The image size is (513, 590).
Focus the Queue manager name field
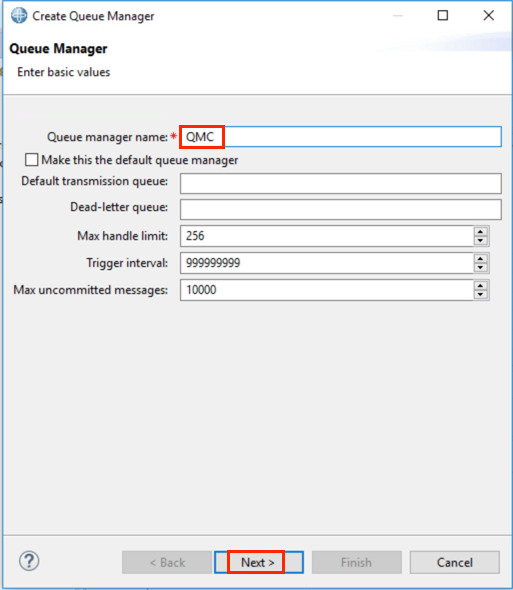(341, 137)
